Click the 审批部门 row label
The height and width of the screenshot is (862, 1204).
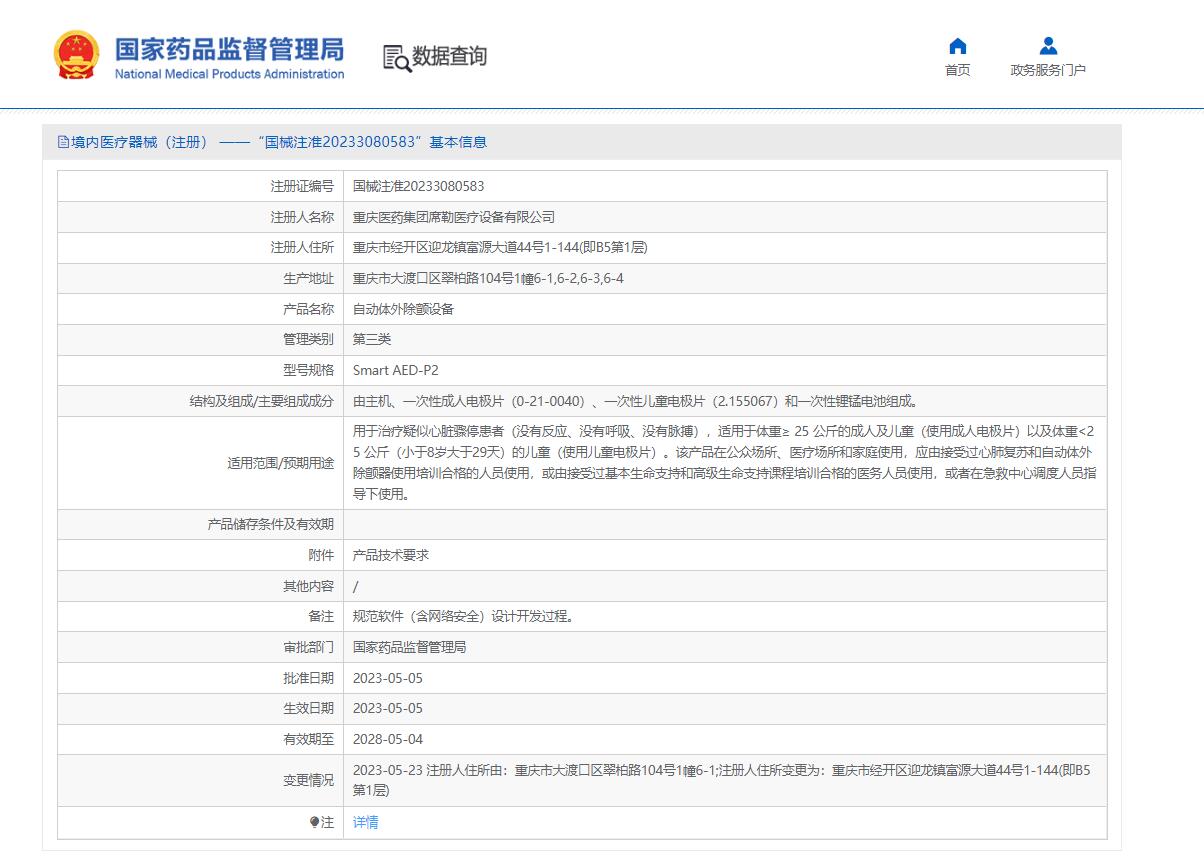[308, 647]
